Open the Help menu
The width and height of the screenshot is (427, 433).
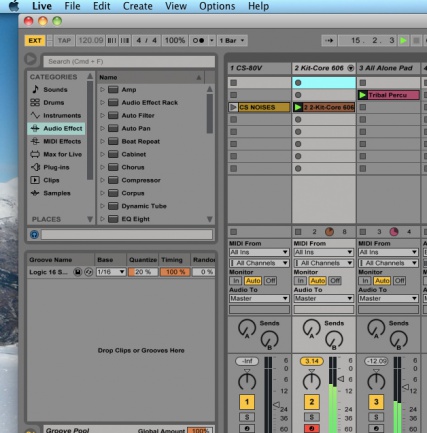coord(258,6)
